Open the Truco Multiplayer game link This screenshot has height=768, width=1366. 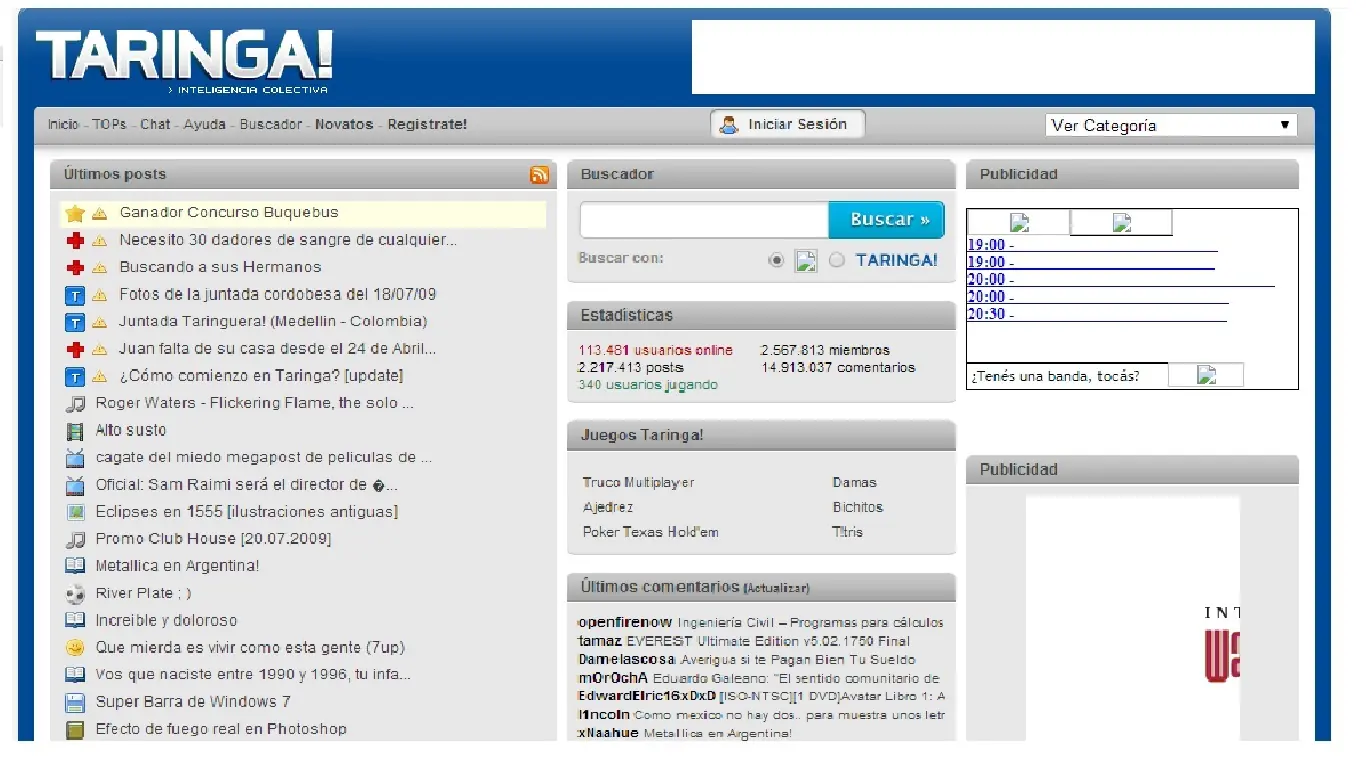coord(638,483)
